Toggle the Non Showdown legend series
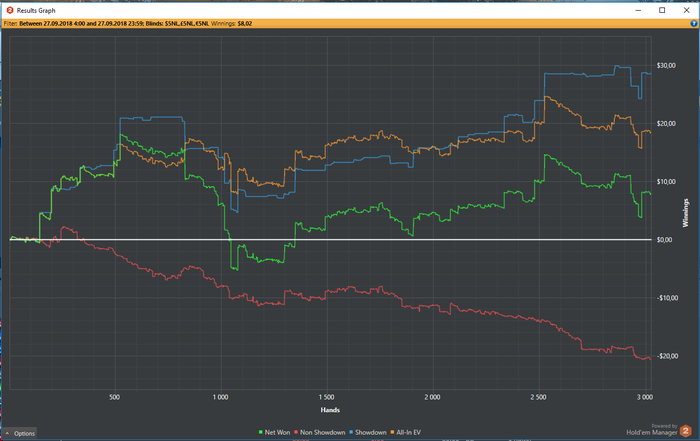 319,432
